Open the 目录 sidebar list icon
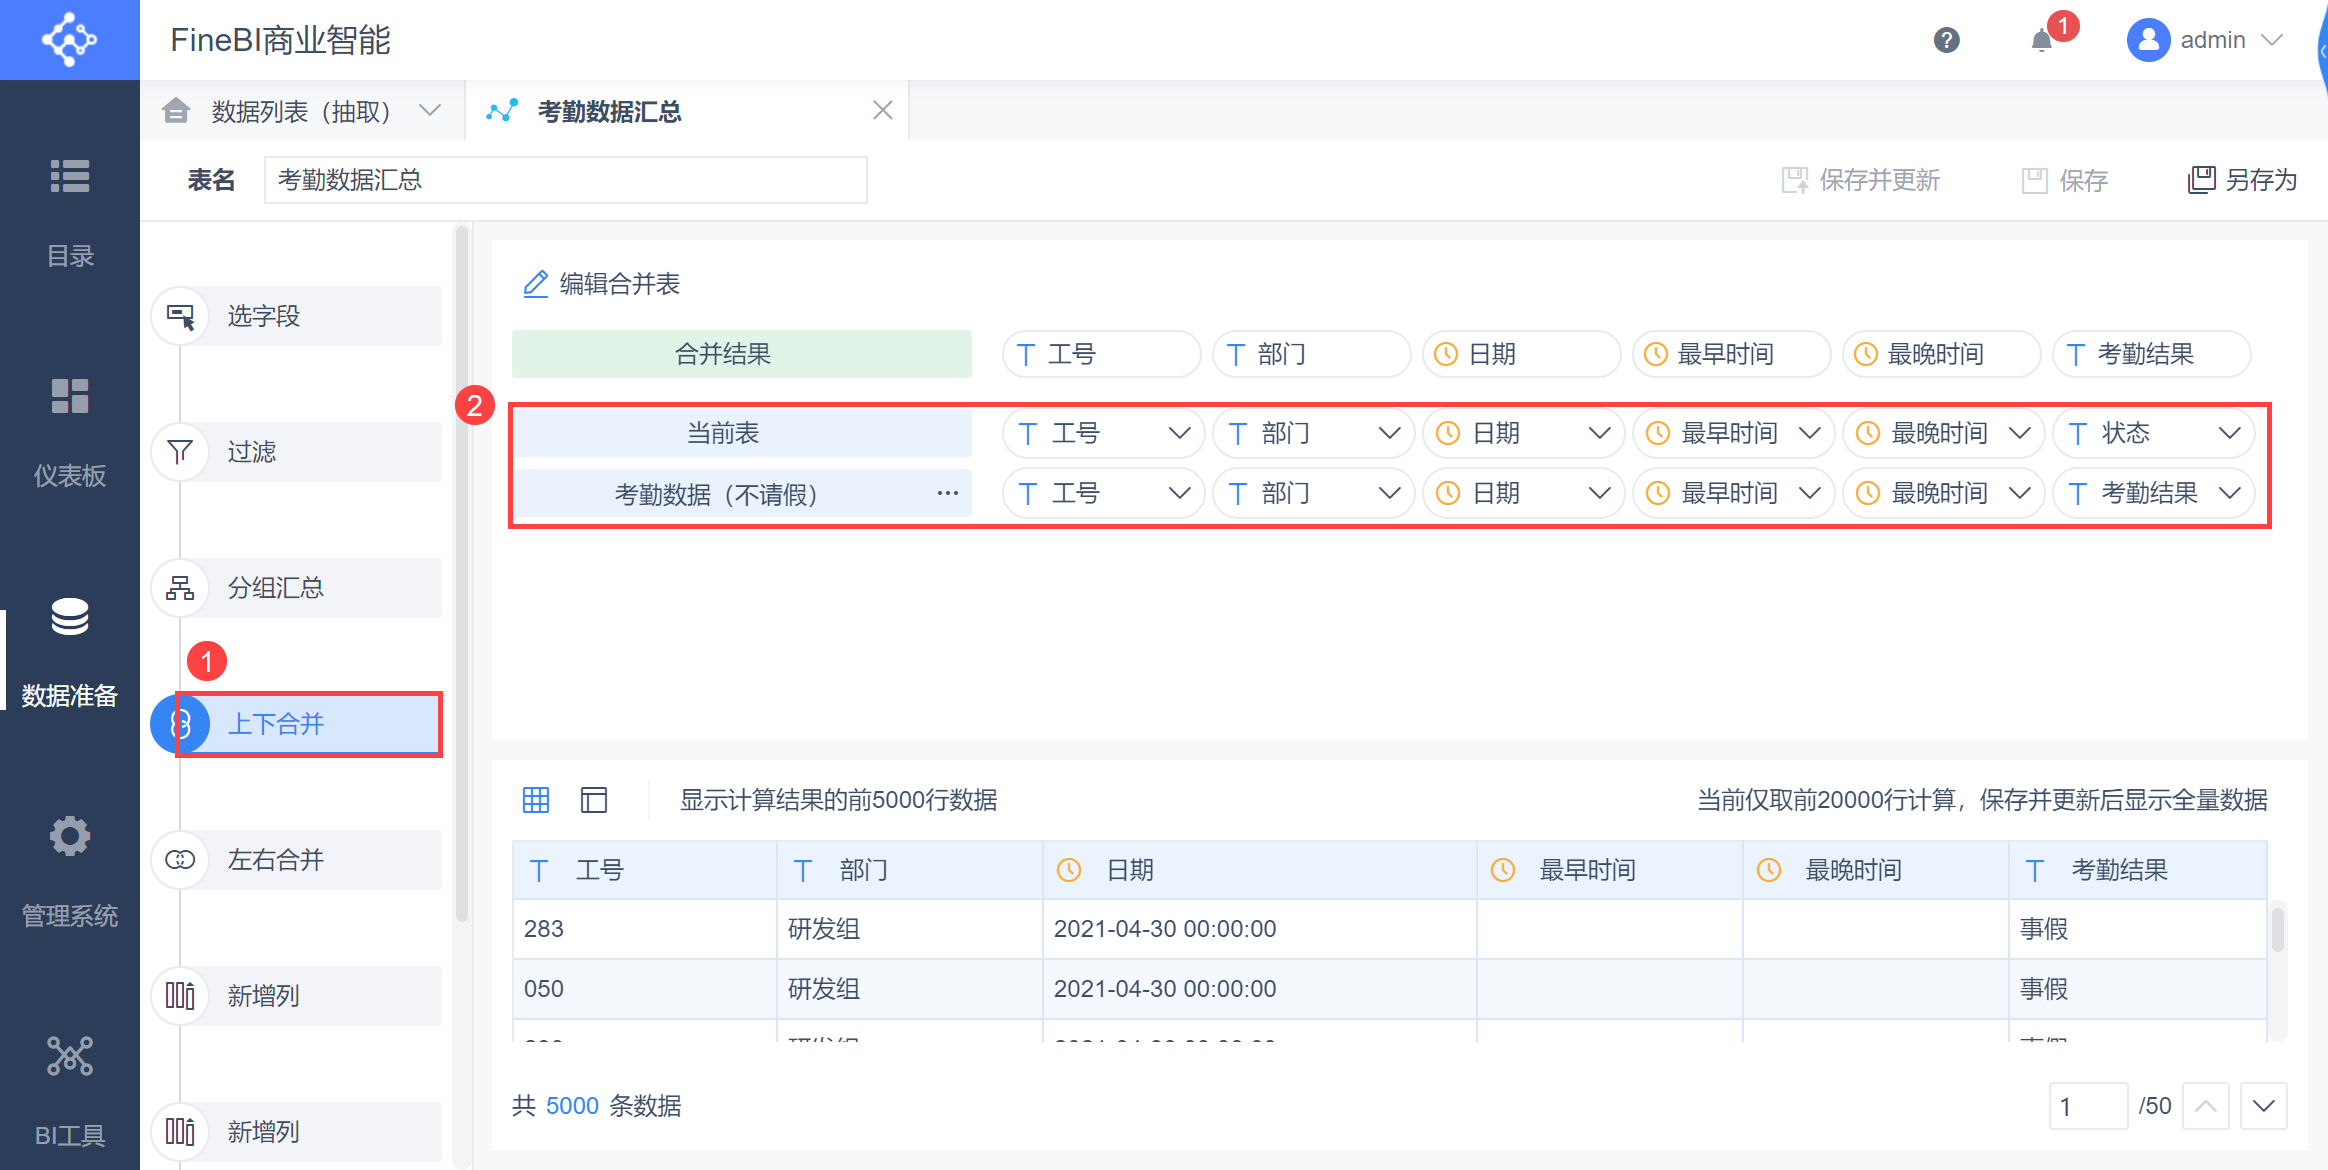This screenshot has width=2328, height=1170. pyautogui.click(x=70, y=177)
